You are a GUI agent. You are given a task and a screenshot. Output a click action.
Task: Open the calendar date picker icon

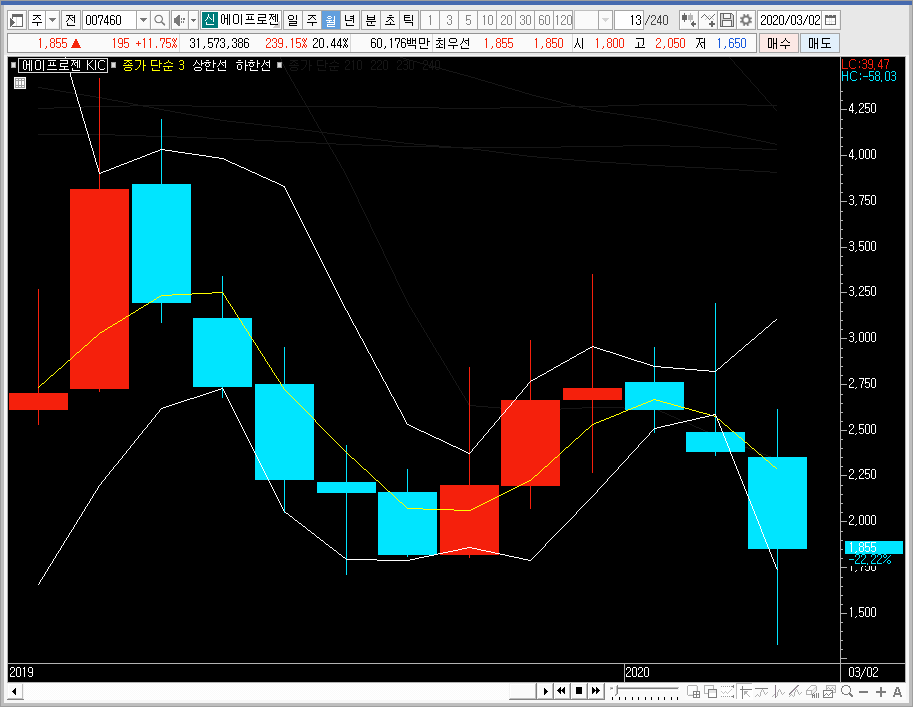[x=831, y=20]
